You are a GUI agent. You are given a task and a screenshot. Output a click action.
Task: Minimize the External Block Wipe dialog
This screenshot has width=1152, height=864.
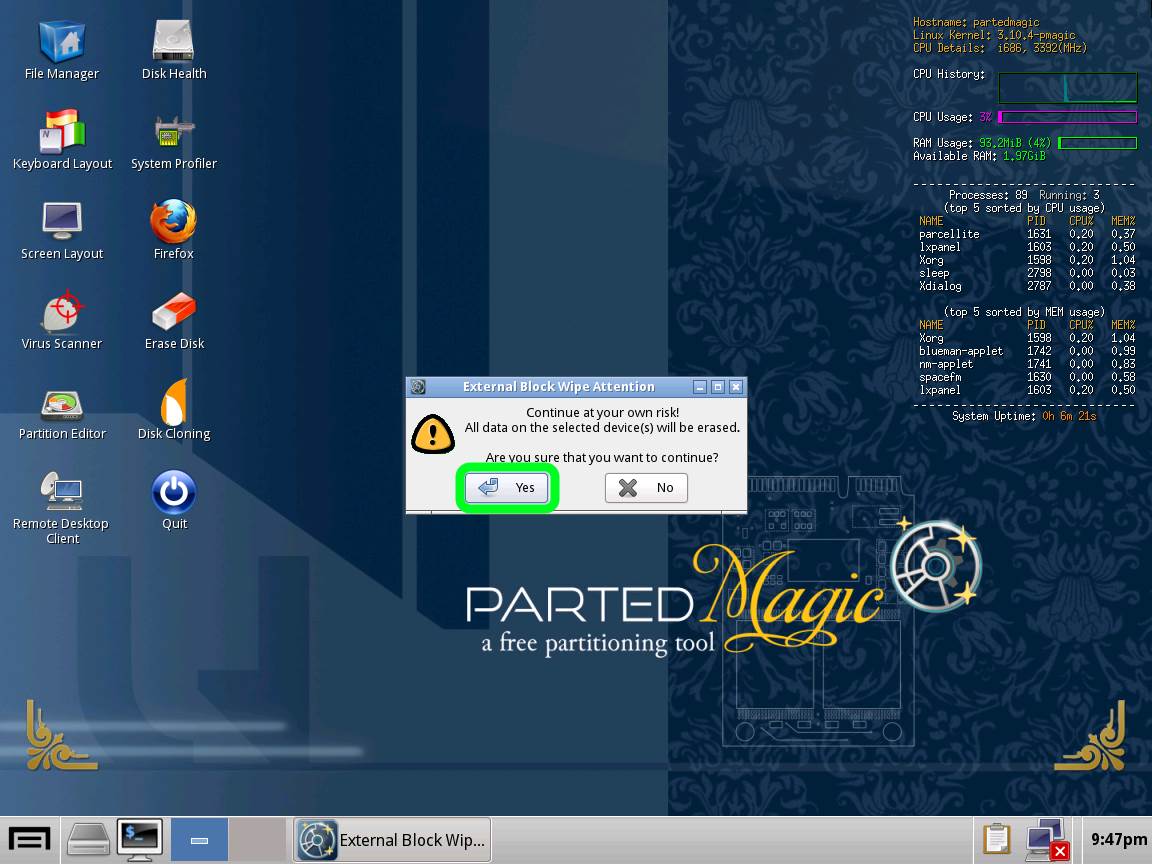[699, 386]
